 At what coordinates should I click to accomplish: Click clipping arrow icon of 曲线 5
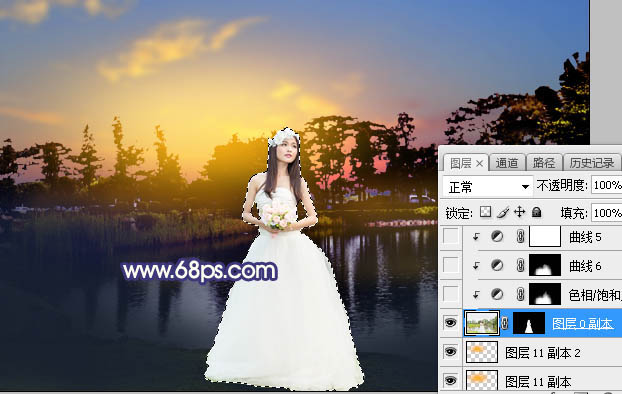point(476,237)
